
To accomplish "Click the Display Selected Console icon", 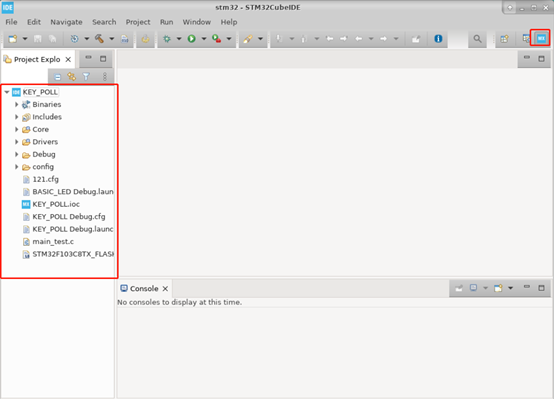I will coord(473,288).
